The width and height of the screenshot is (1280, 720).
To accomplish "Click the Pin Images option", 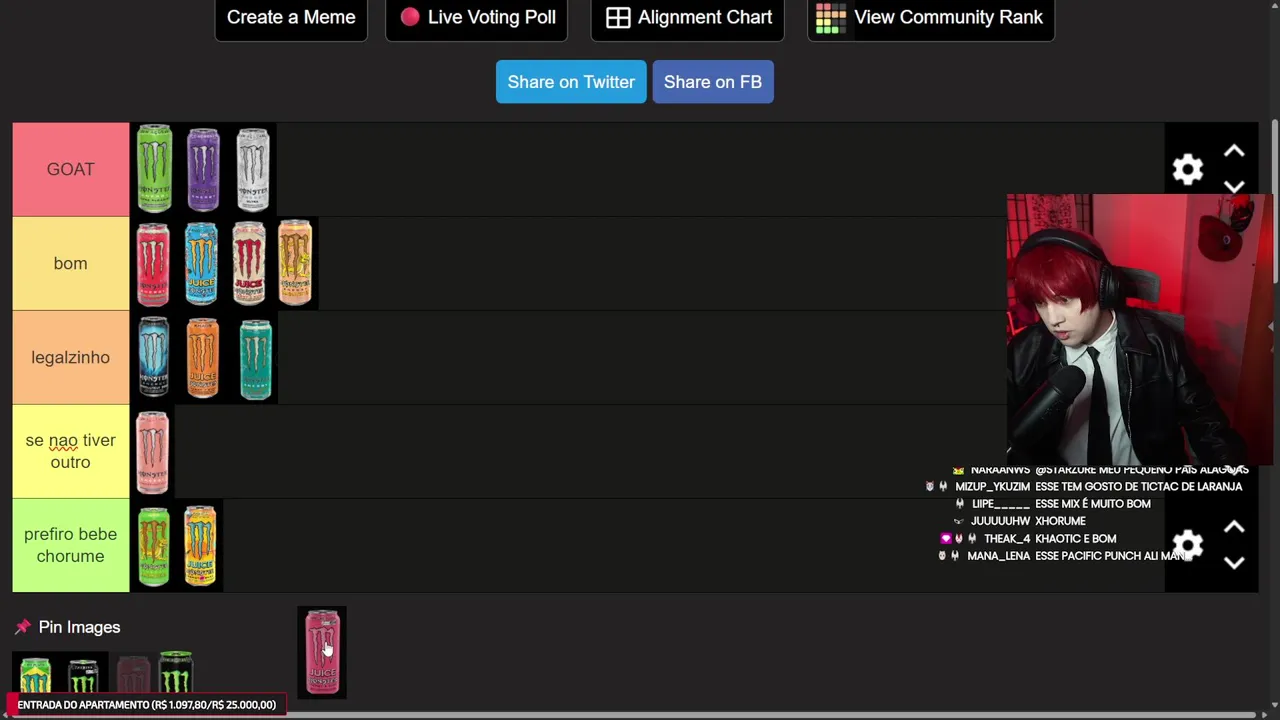I will (67, 627).
